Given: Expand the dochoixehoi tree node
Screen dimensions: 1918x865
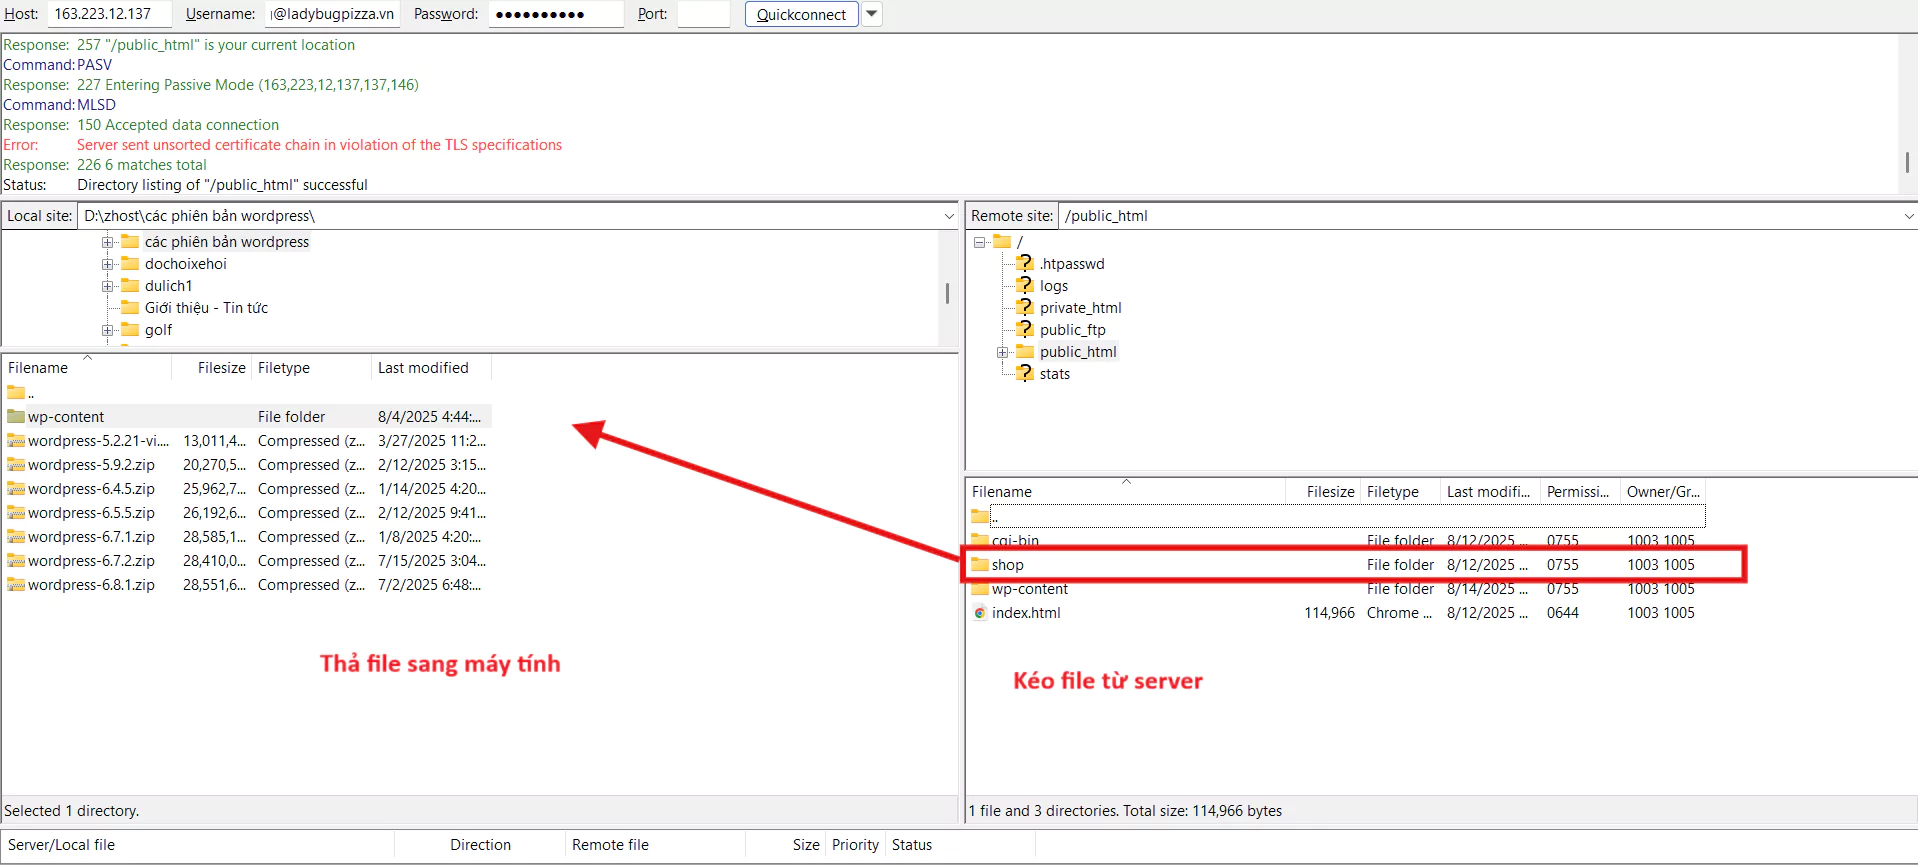Looking at the screenshot, I should 107,264.
